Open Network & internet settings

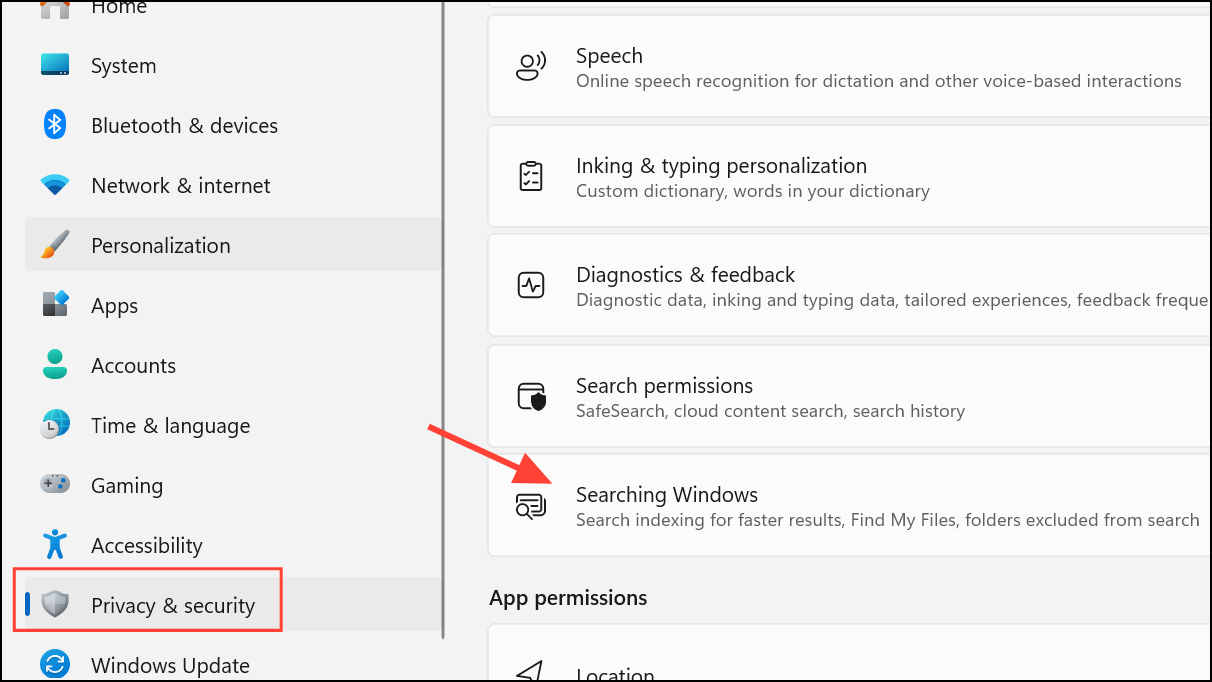point(180,185)
